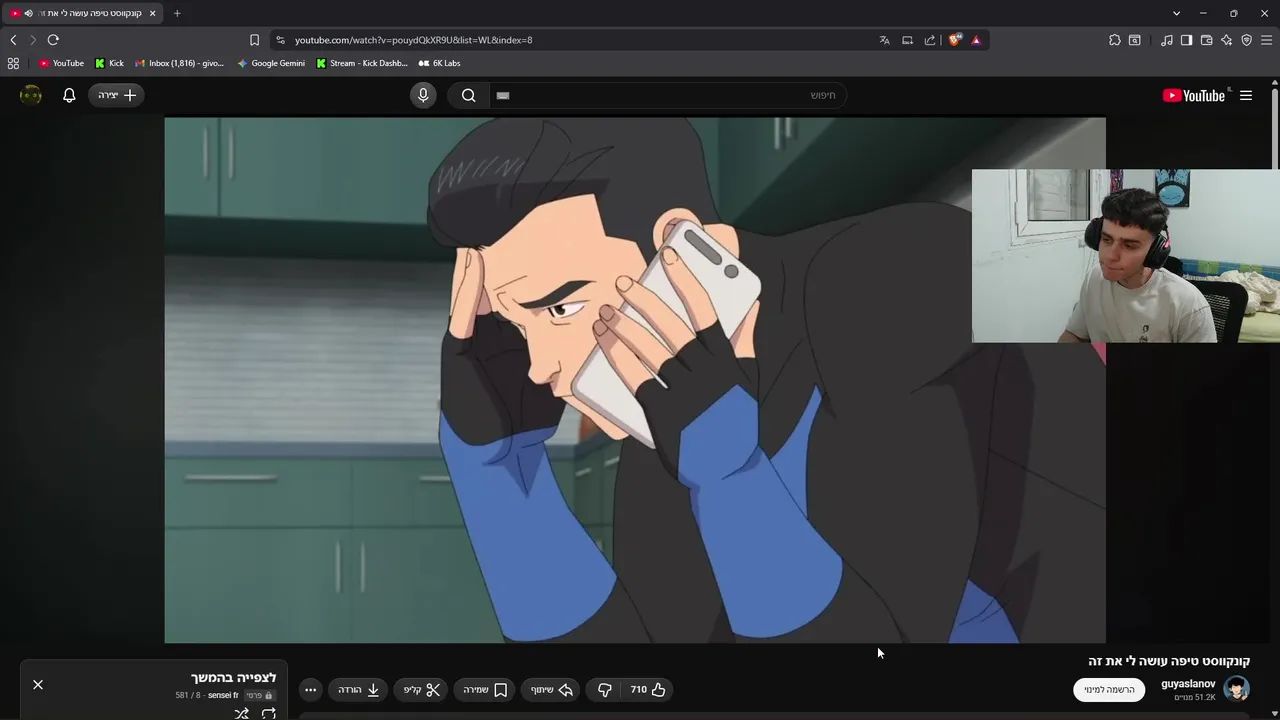Click the picture-in-picture screen icon
This screenshot has height=720, width=1280.
point(907,40)
